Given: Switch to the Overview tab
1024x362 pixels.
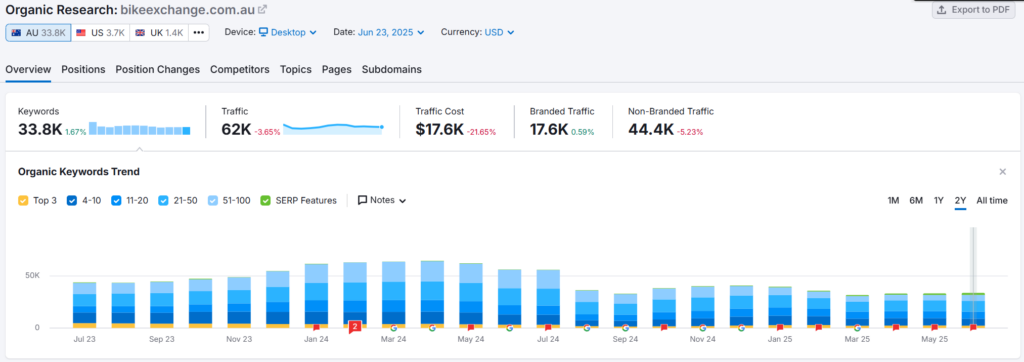Looking at the screenshot, I should 28,69.
